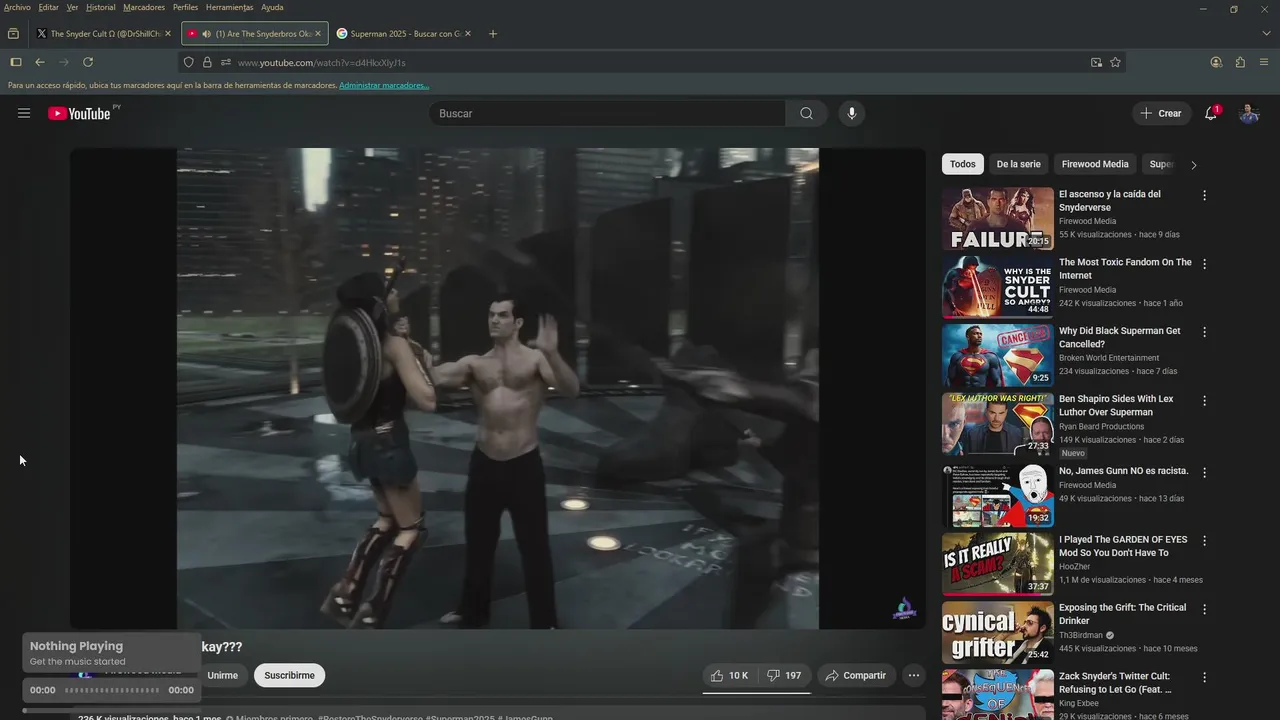Show the tracking protection shield info
Image resolution: width=1280 pixels, height=720 pixels.
click(188, 62)
